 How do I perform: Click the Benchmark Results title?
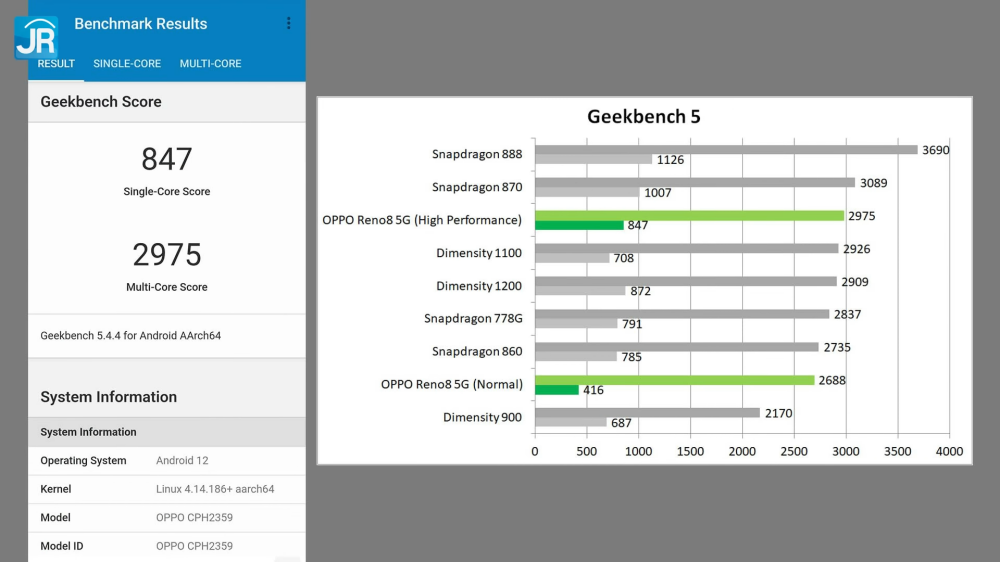point(141,24)
